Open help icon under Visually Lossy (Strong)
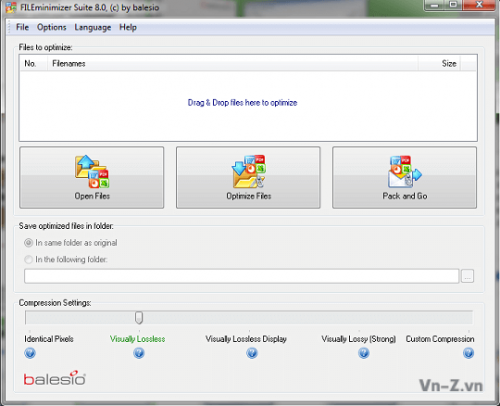The width and height of the screenshot is (500, 406). [364, 353]
